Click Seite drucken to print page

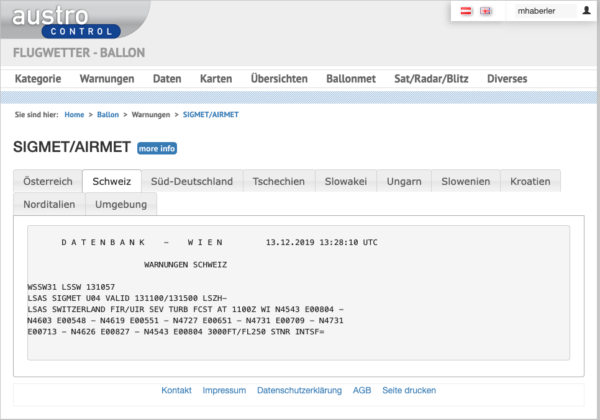click(x=409, y=390)
